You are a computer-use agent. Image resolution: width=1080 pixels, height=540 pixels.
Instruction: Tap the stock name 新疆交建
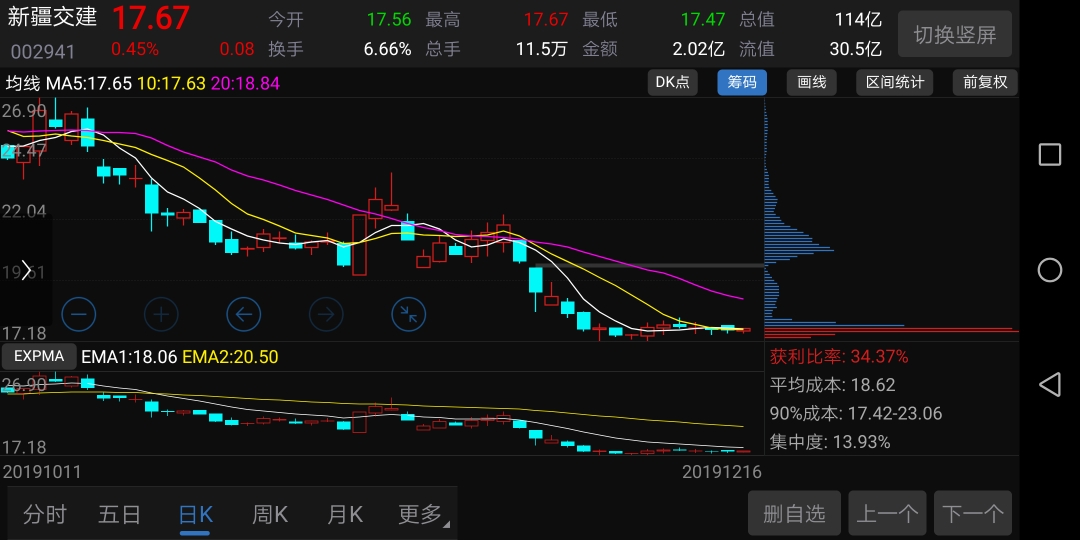pyautogui.click(x=52, y=17)
